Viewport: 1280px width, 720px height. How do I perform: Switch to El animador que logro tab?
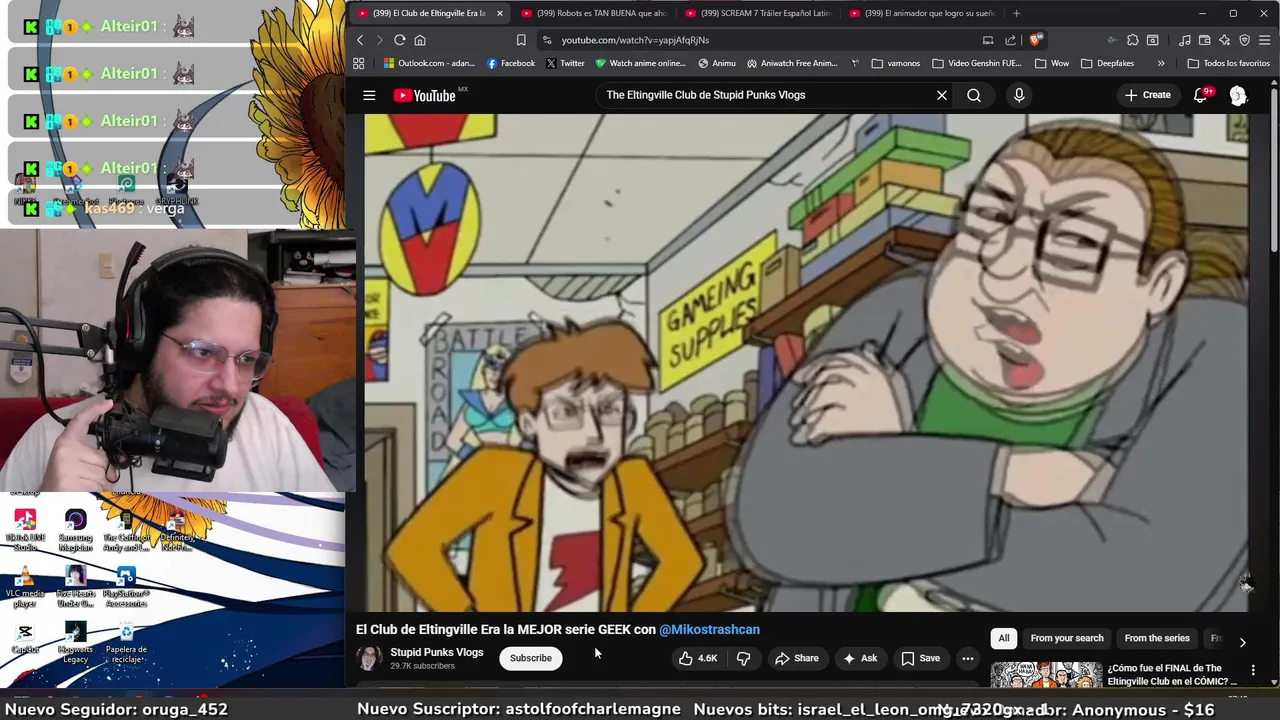pyautogui.click(x=922, y=13)
